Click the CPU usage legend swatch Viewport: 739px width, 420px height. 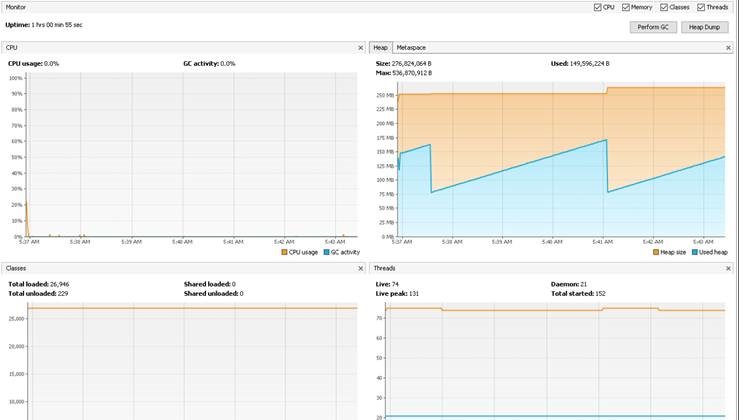[284, 252]
